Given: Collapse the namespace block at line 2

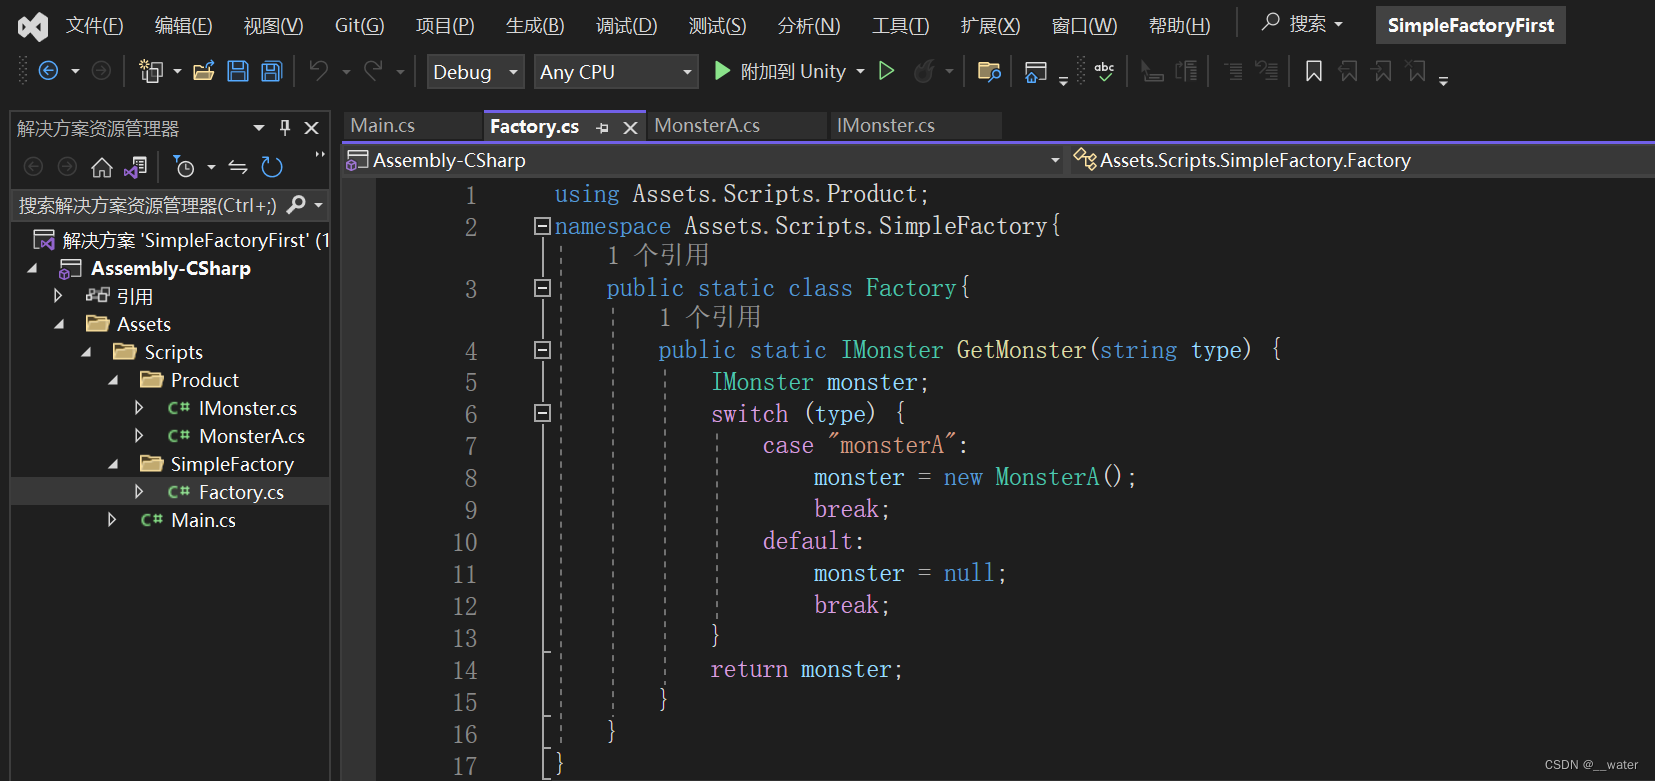Looking at the screenshot, I should (542, 226).
